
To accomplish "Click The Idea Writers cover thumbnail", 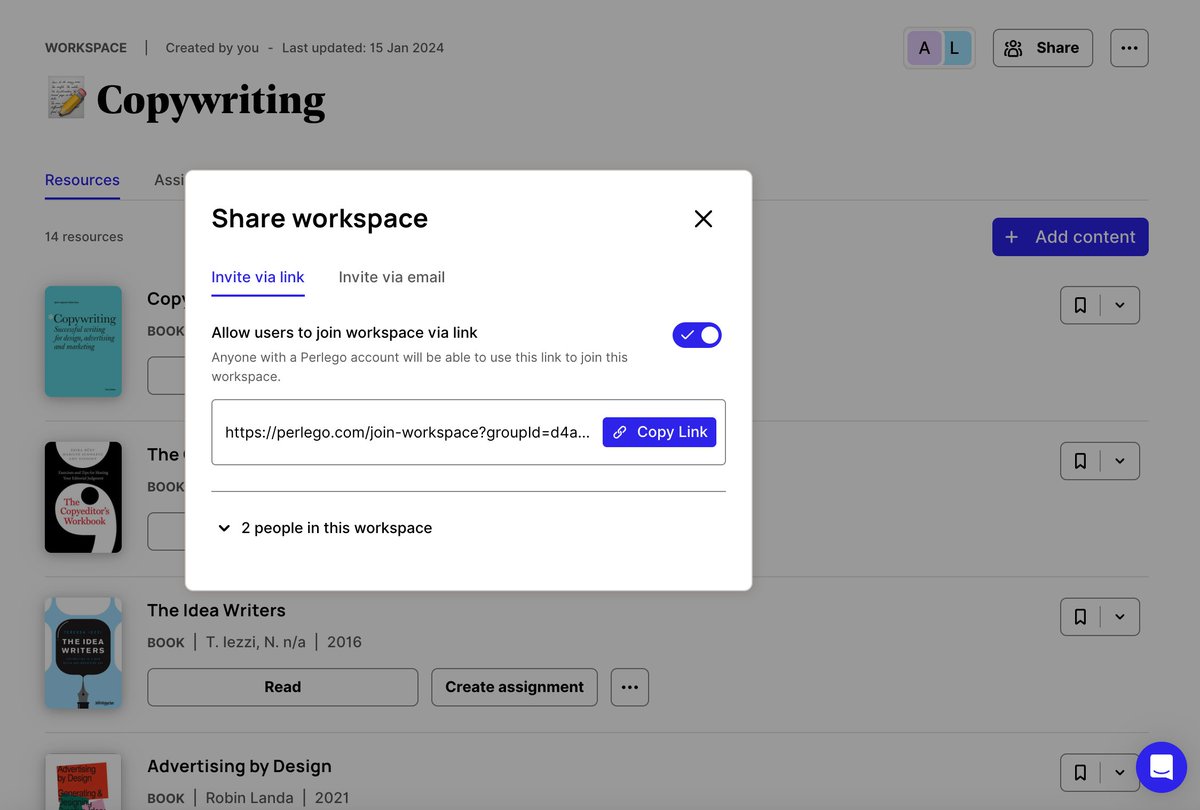I will [x=83, y=653].
